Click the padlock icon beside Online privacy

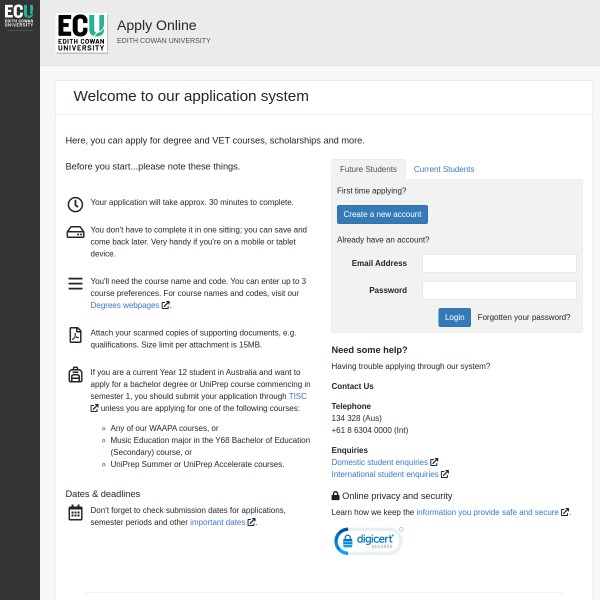[x=336, y=496]
